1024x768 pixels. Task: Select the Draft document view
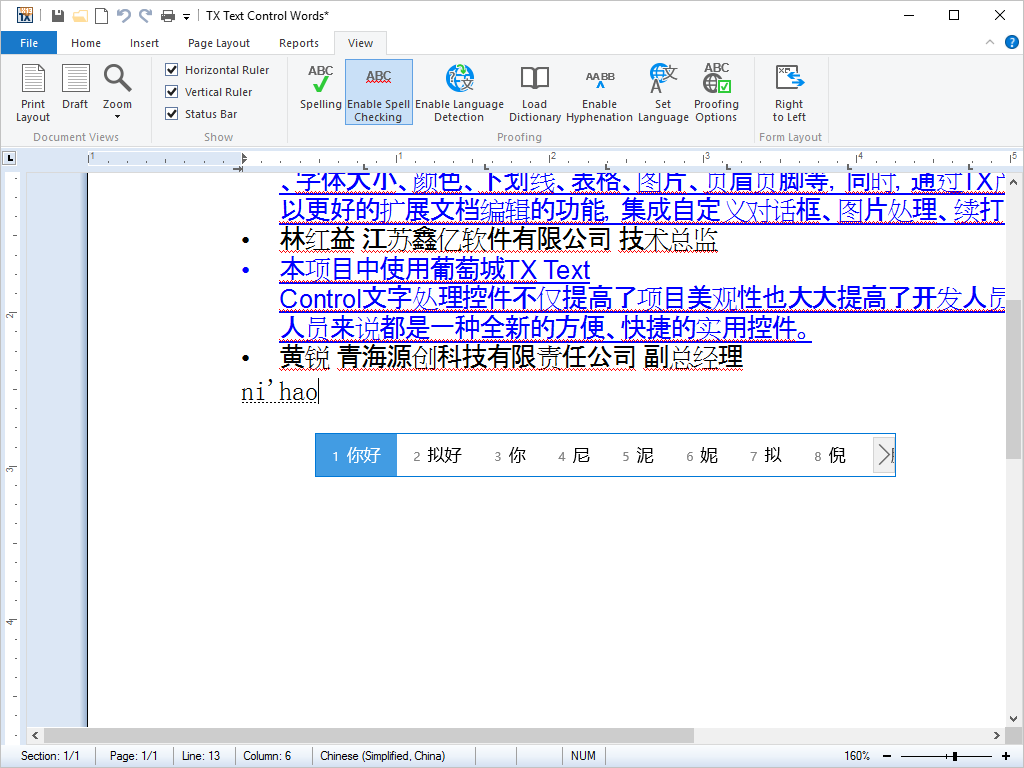75,88
